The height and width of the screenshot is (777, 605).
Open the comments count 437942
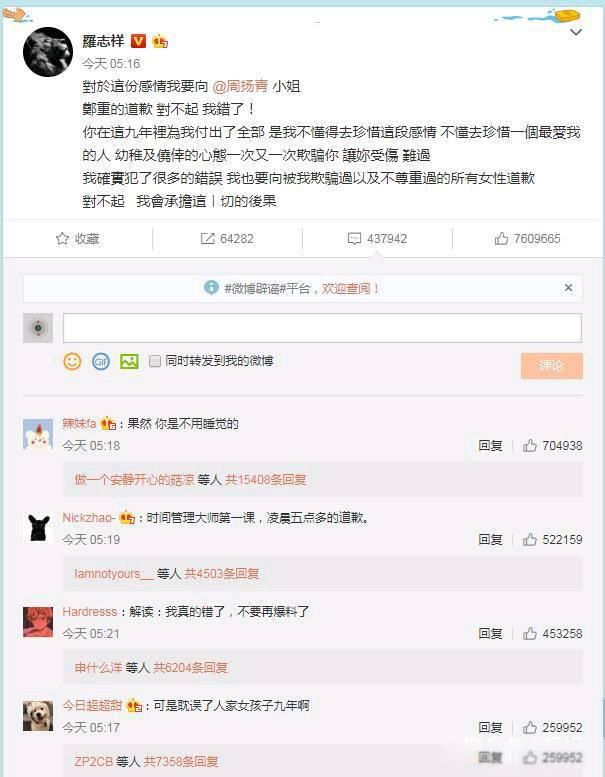377,239
